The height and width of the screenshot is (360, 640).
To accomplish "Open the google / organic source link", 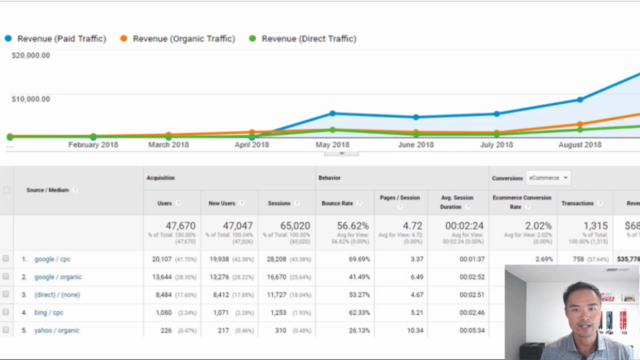I will coord(58,277).
